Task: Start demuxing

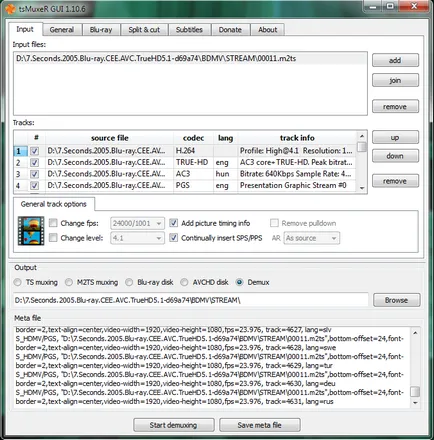Action: (x=174, y=425)
